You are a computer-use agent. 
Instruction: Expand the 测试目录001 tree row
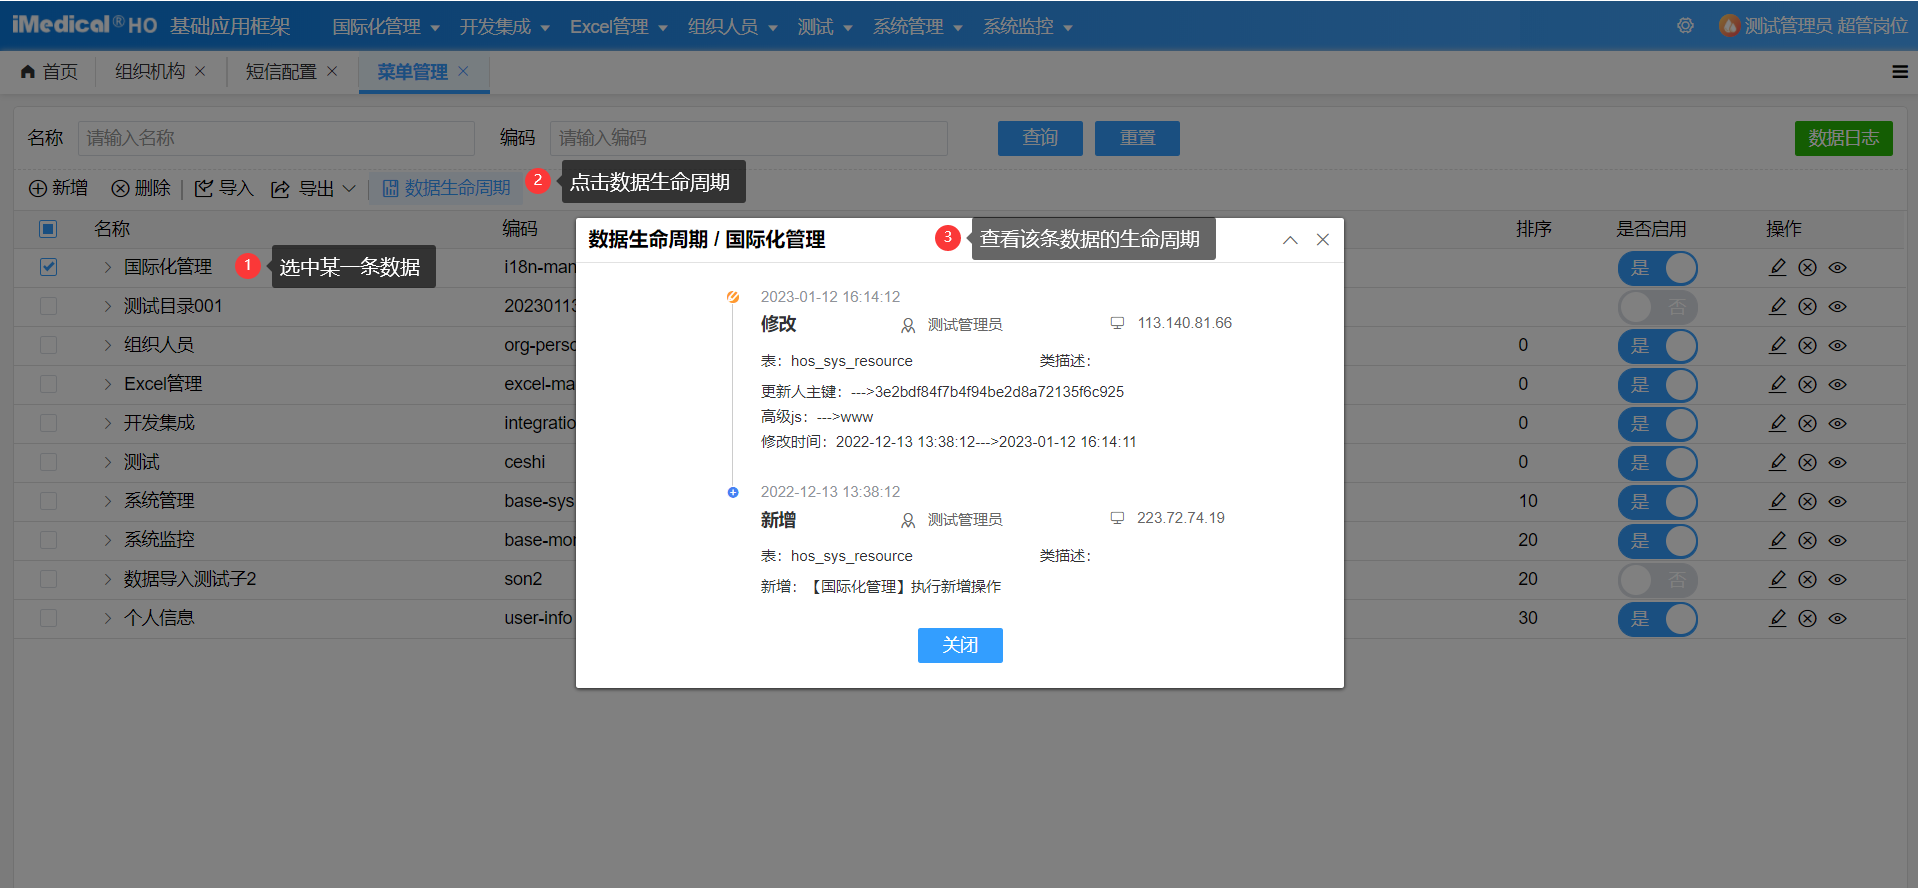coord(108,306)
